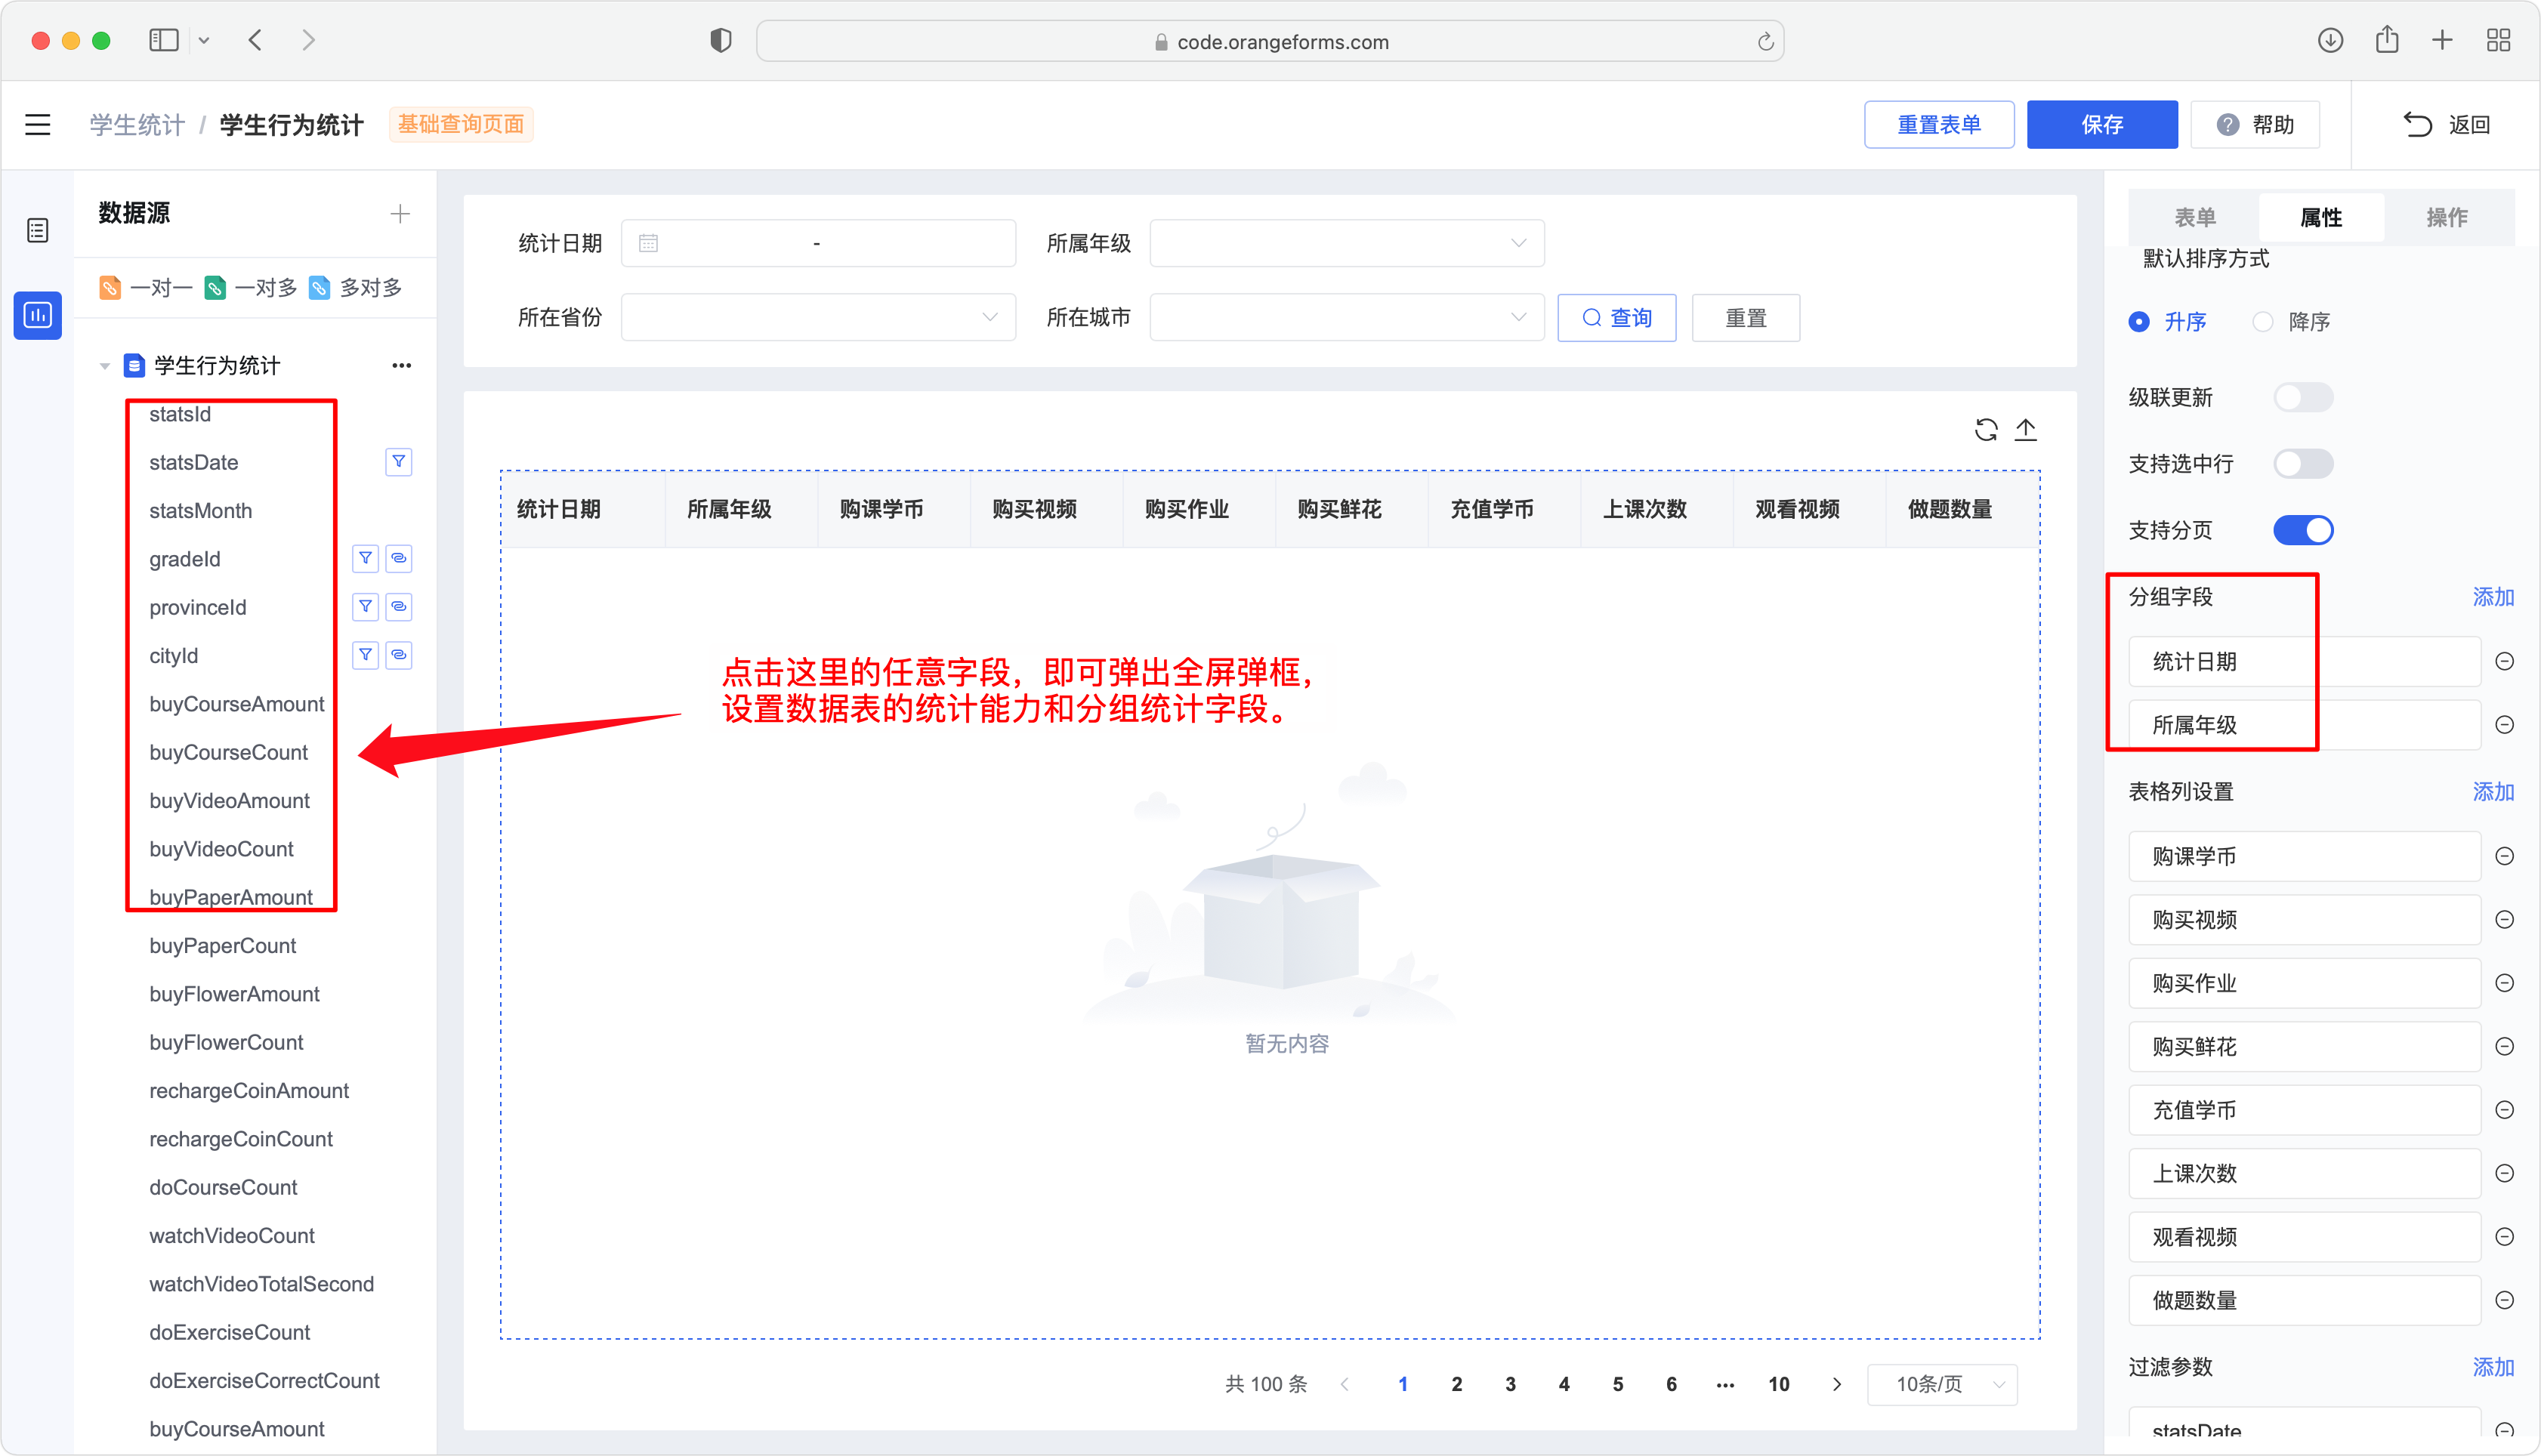Switch to the 属性 tab
2541x1456 pixels.
[x=2321, y=217]
